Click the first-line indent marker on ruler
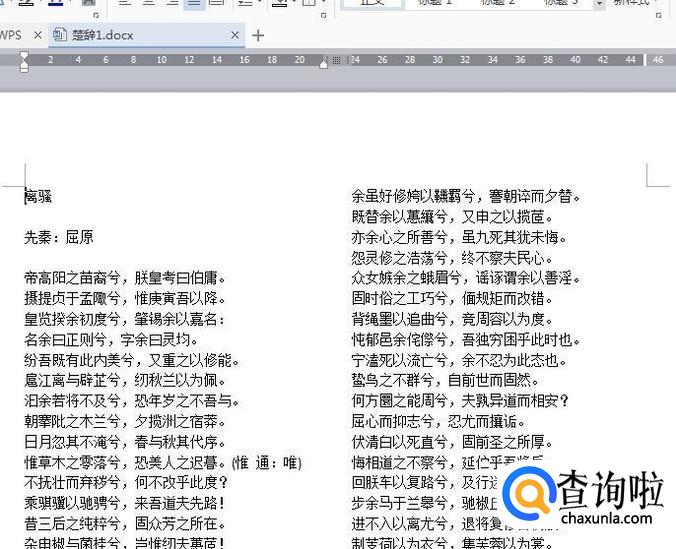 (x=25, y=56)
